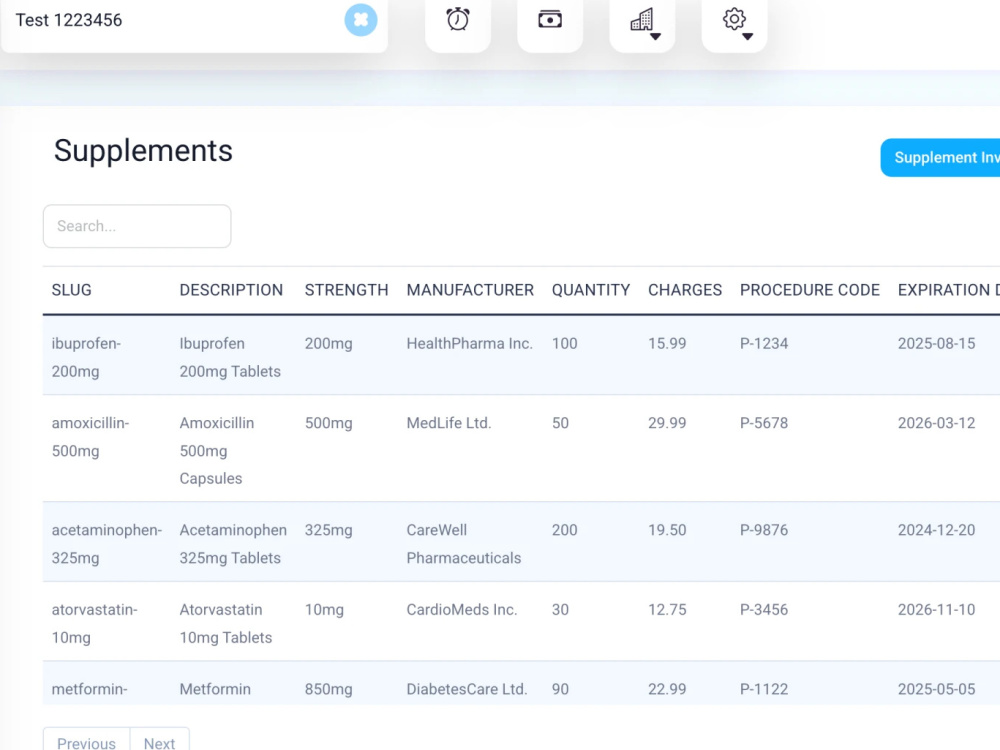
Task: Sort table by EXPIRATION column header
Action: pyautogui.click(x=948, y=290)
